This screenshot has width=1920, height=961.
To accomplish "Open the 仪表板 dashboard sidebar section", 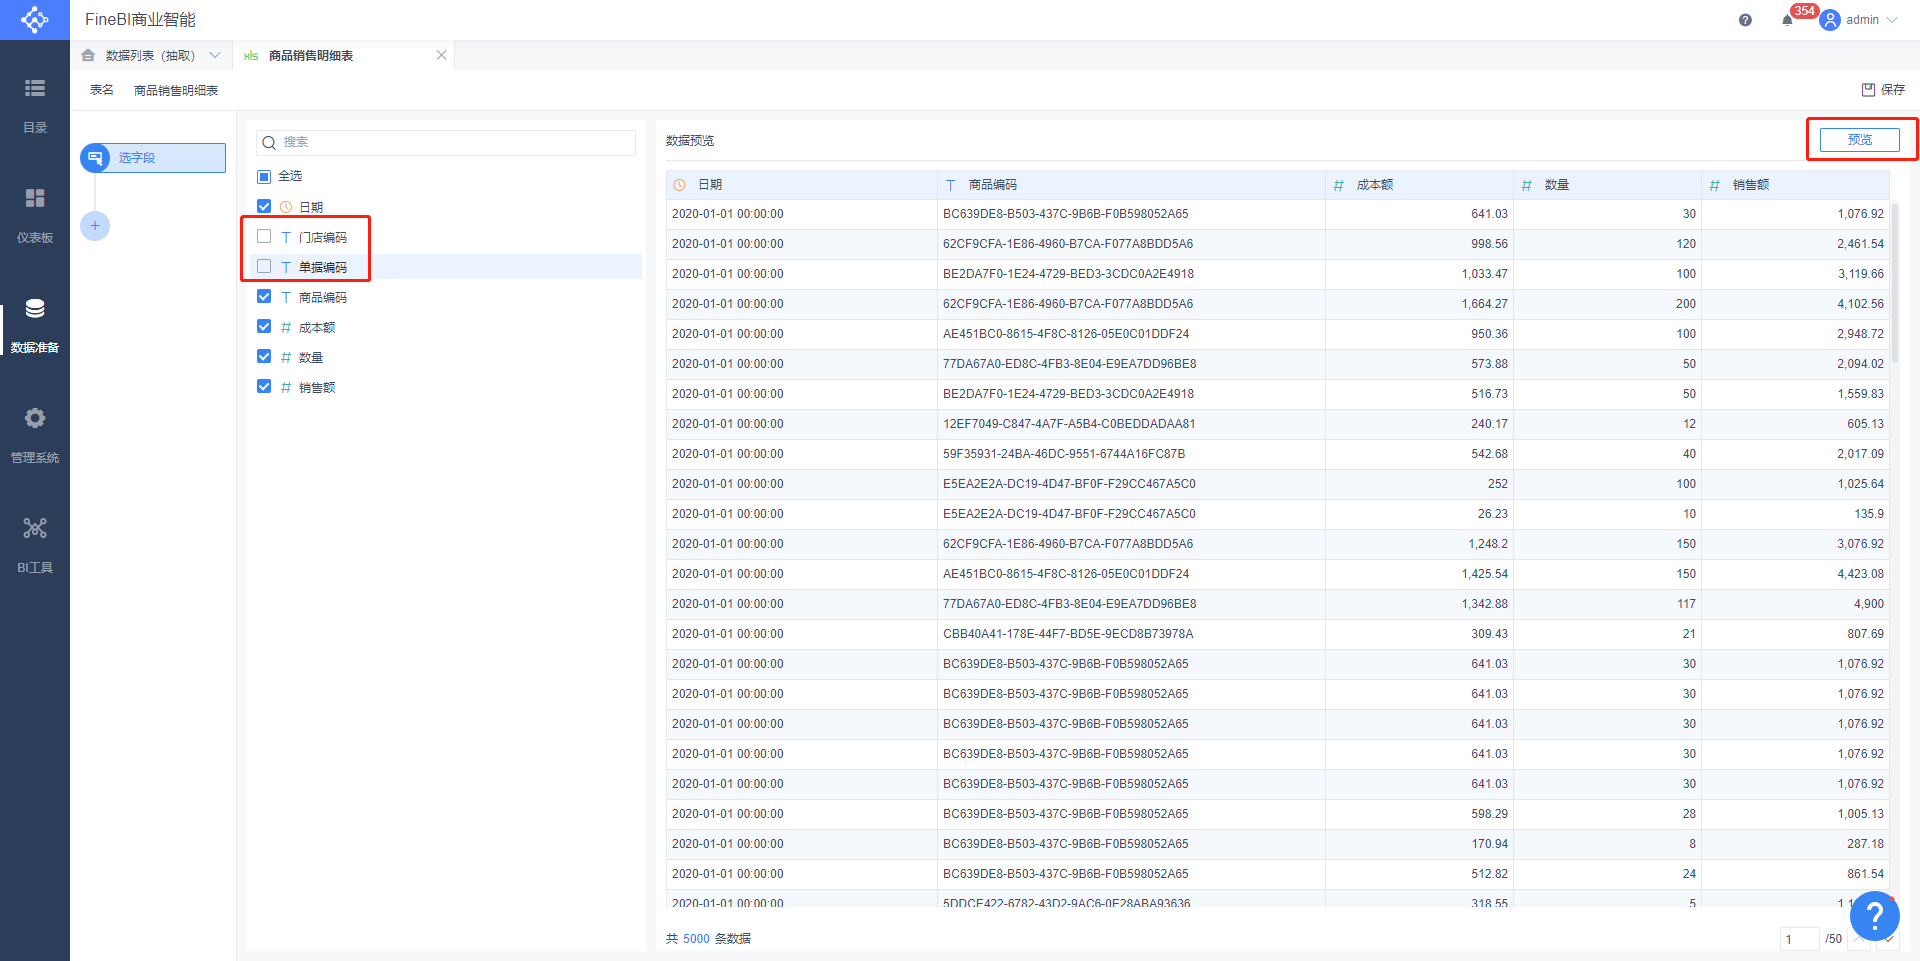I will [35, 215].
